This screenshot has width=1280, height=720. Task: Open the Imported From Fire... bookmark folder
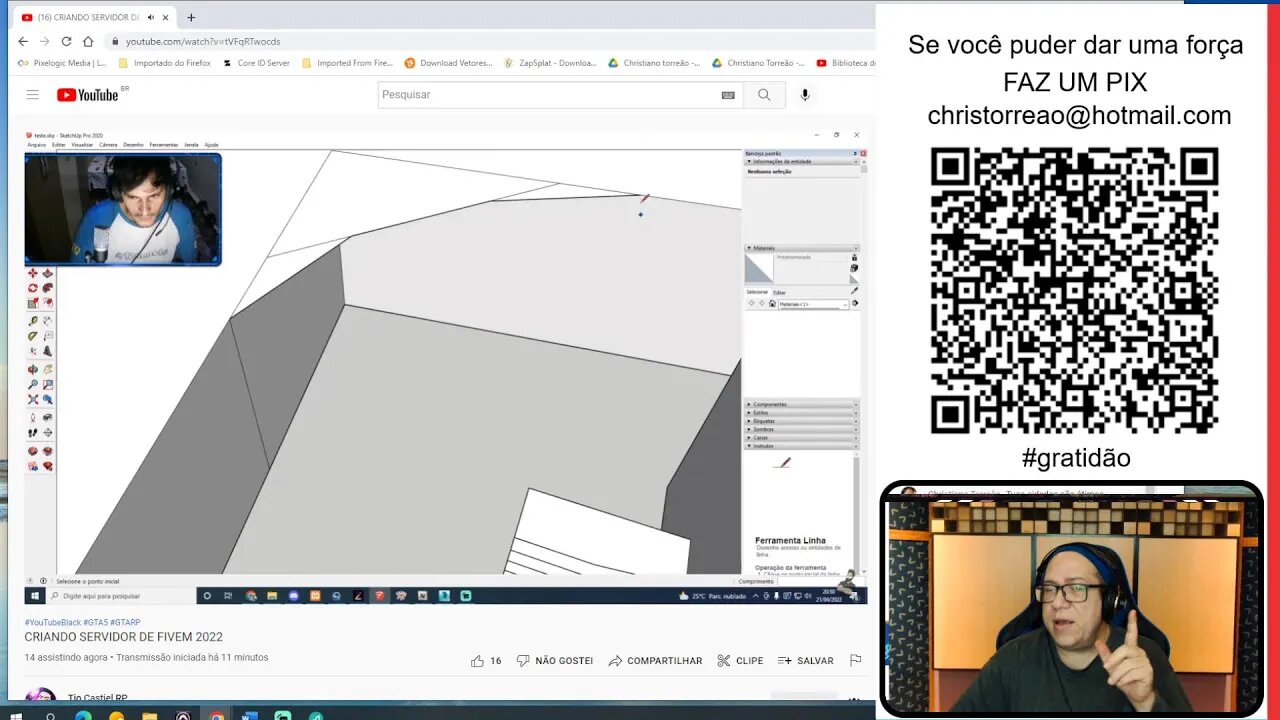[347, 63]
